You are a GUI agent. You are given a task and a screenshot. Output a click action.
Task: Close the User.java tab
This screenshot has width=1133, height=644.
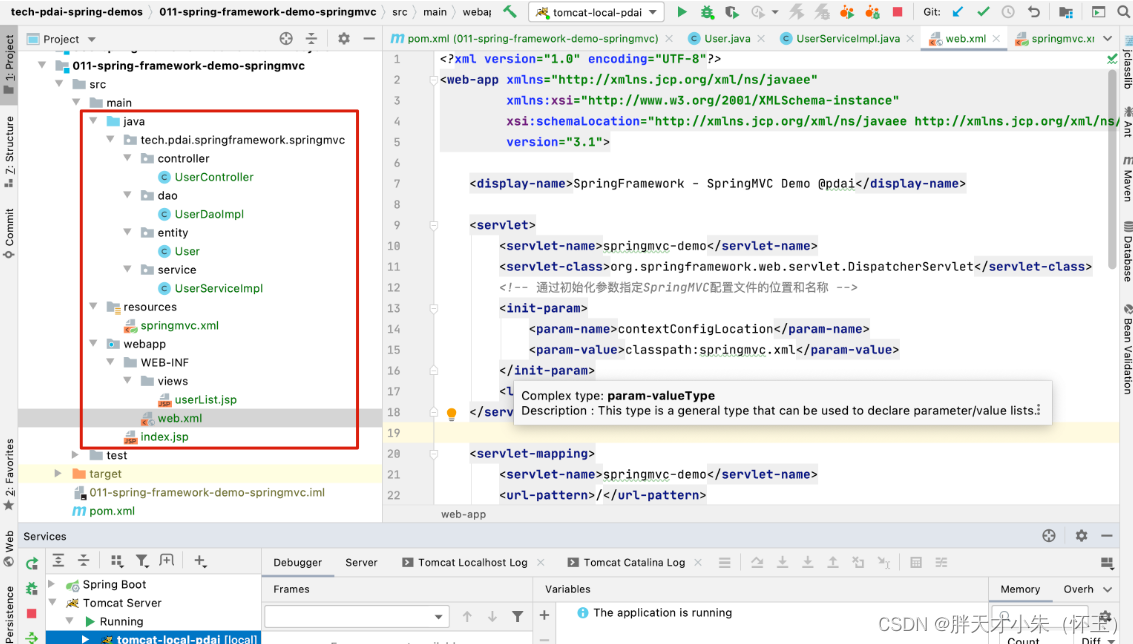point(761,38)
